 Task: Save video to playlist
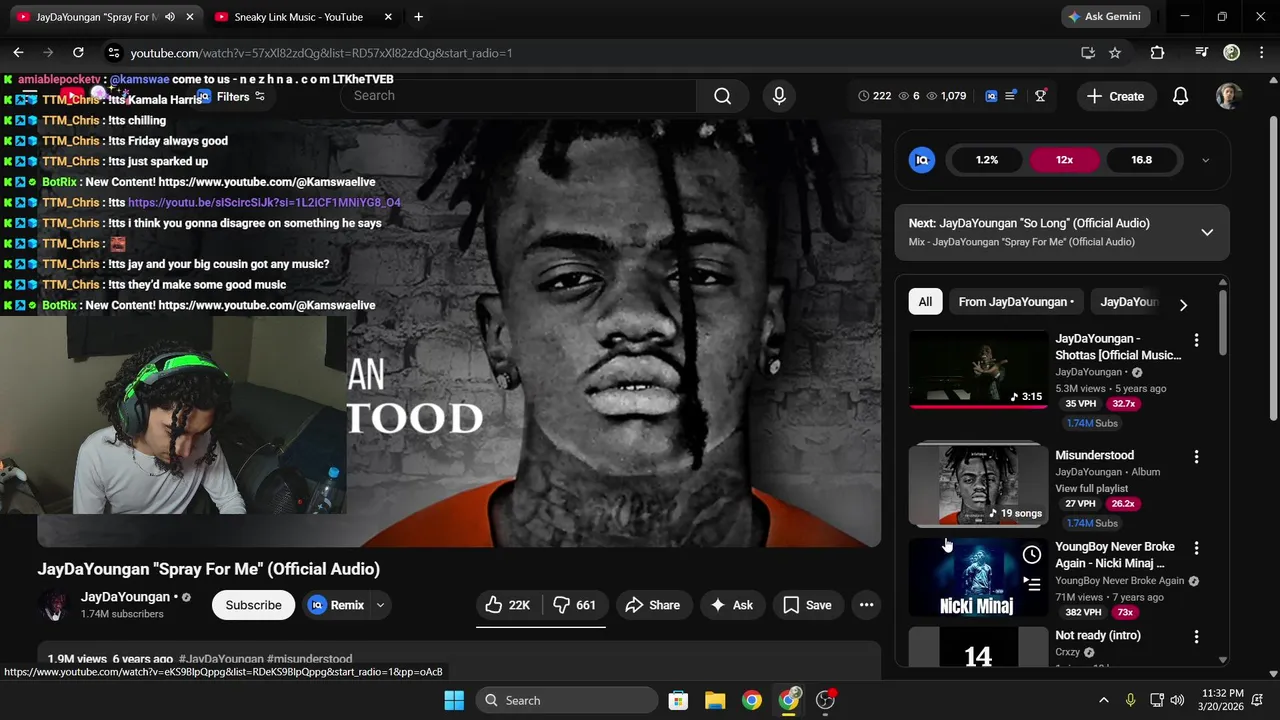(807, 605)
